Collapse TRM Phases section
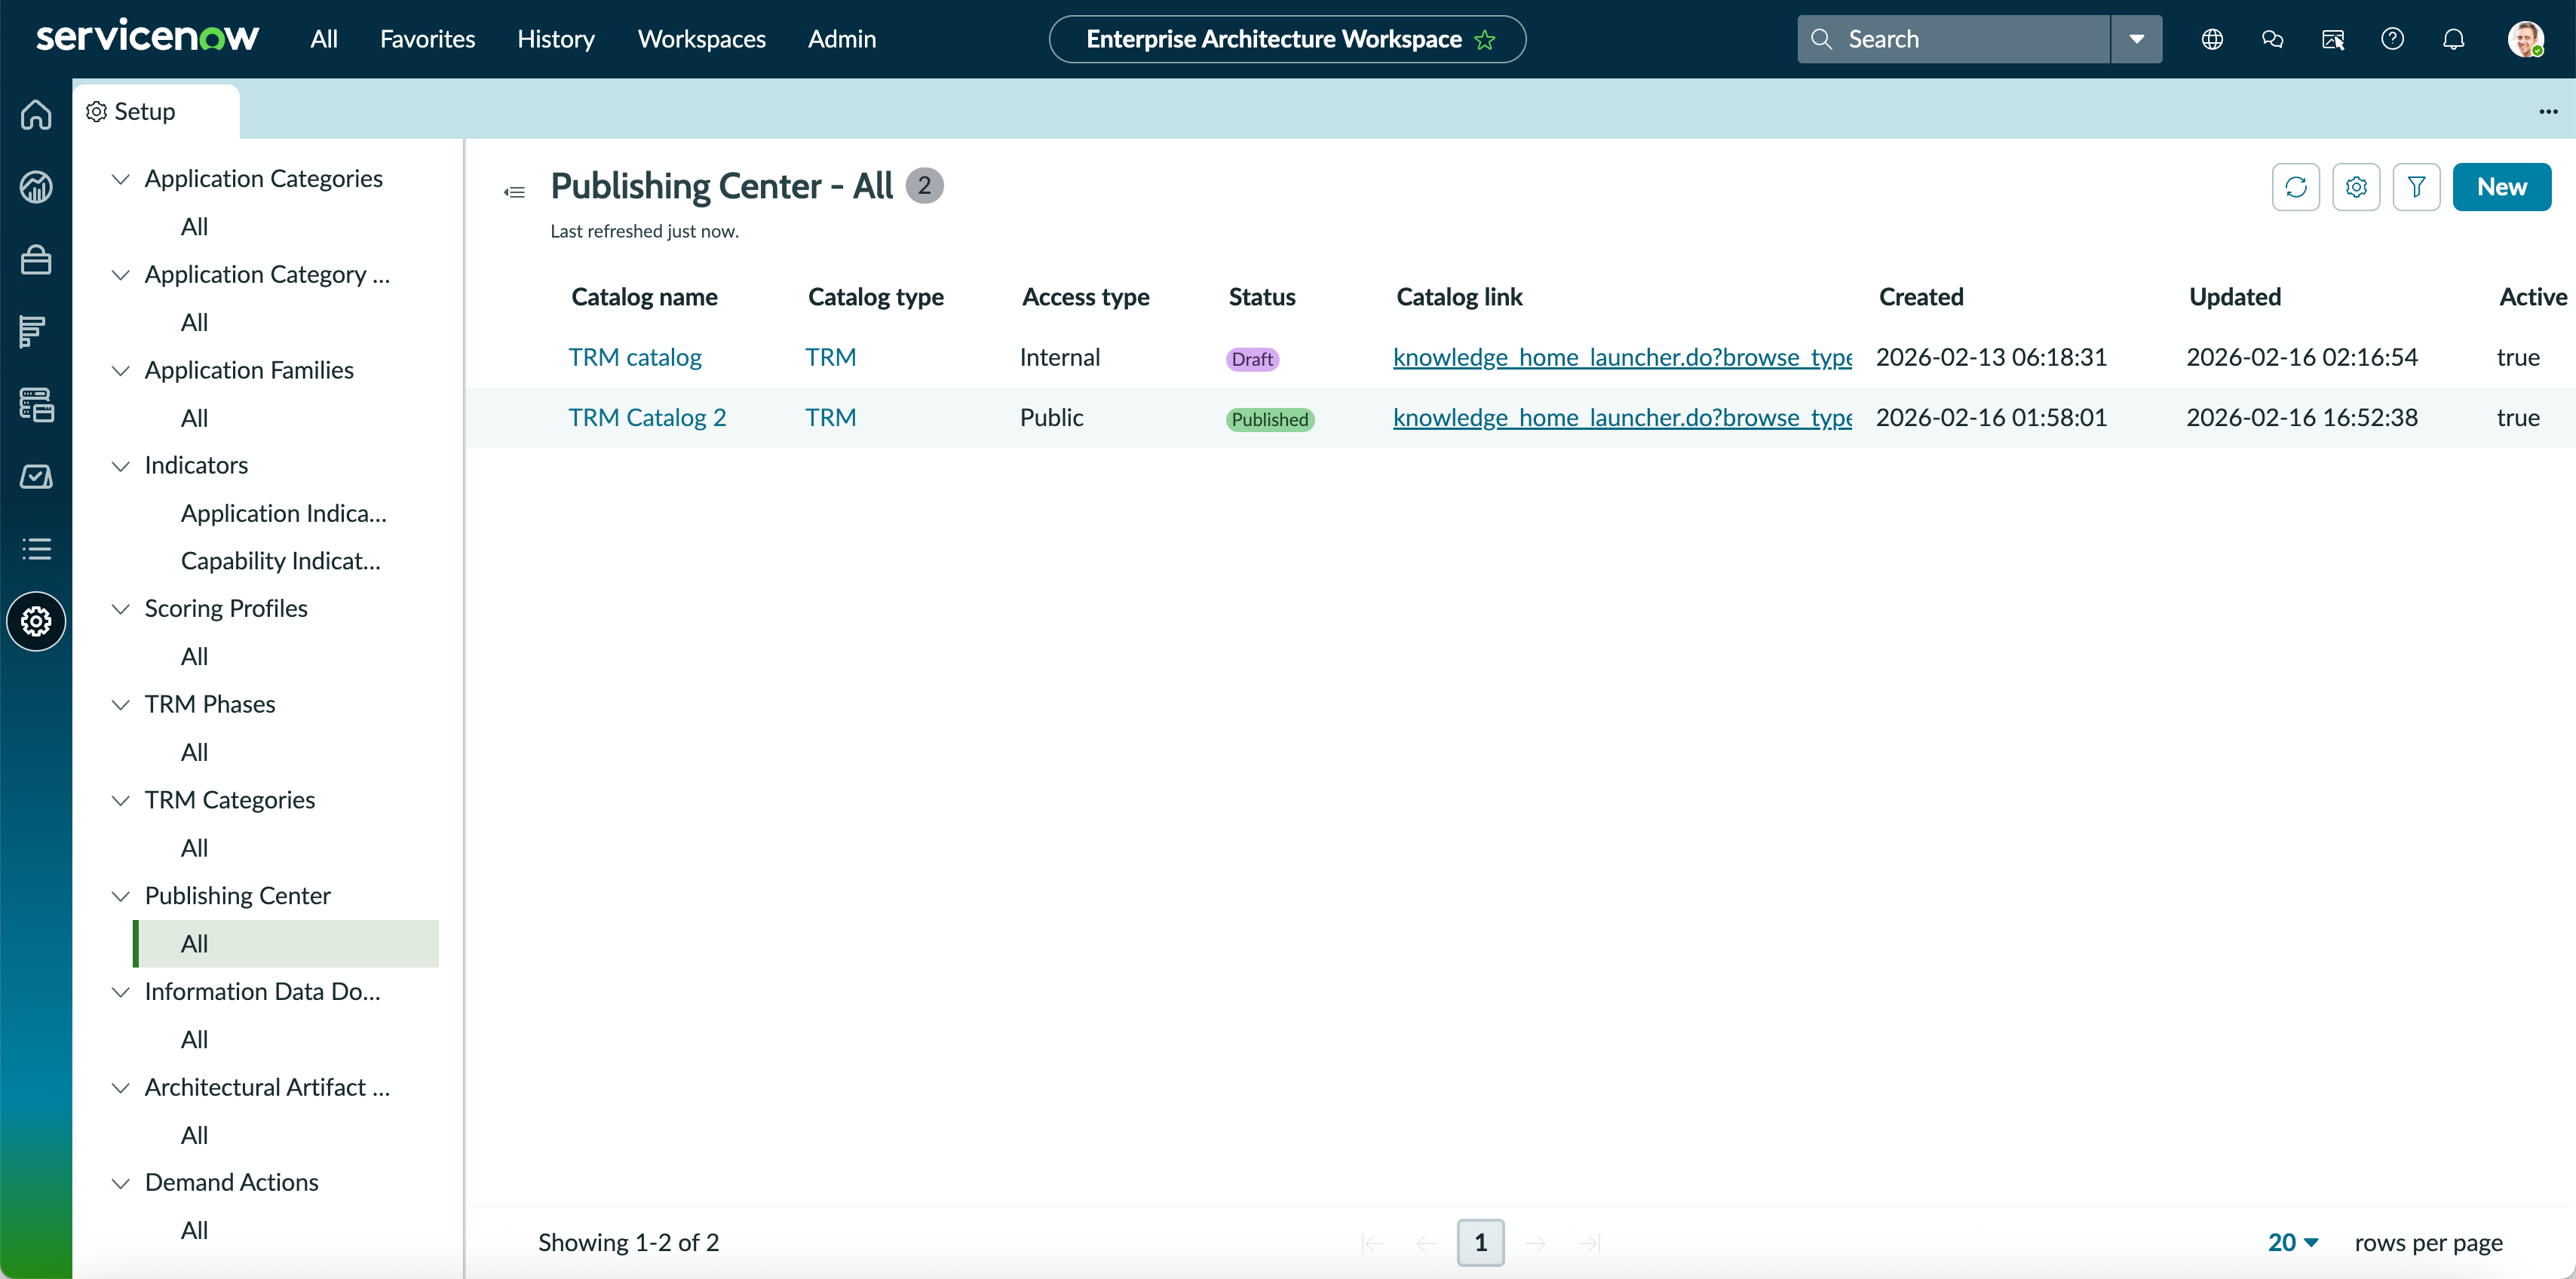This screenshot has height=1279, width=2576. coord(120,705)
